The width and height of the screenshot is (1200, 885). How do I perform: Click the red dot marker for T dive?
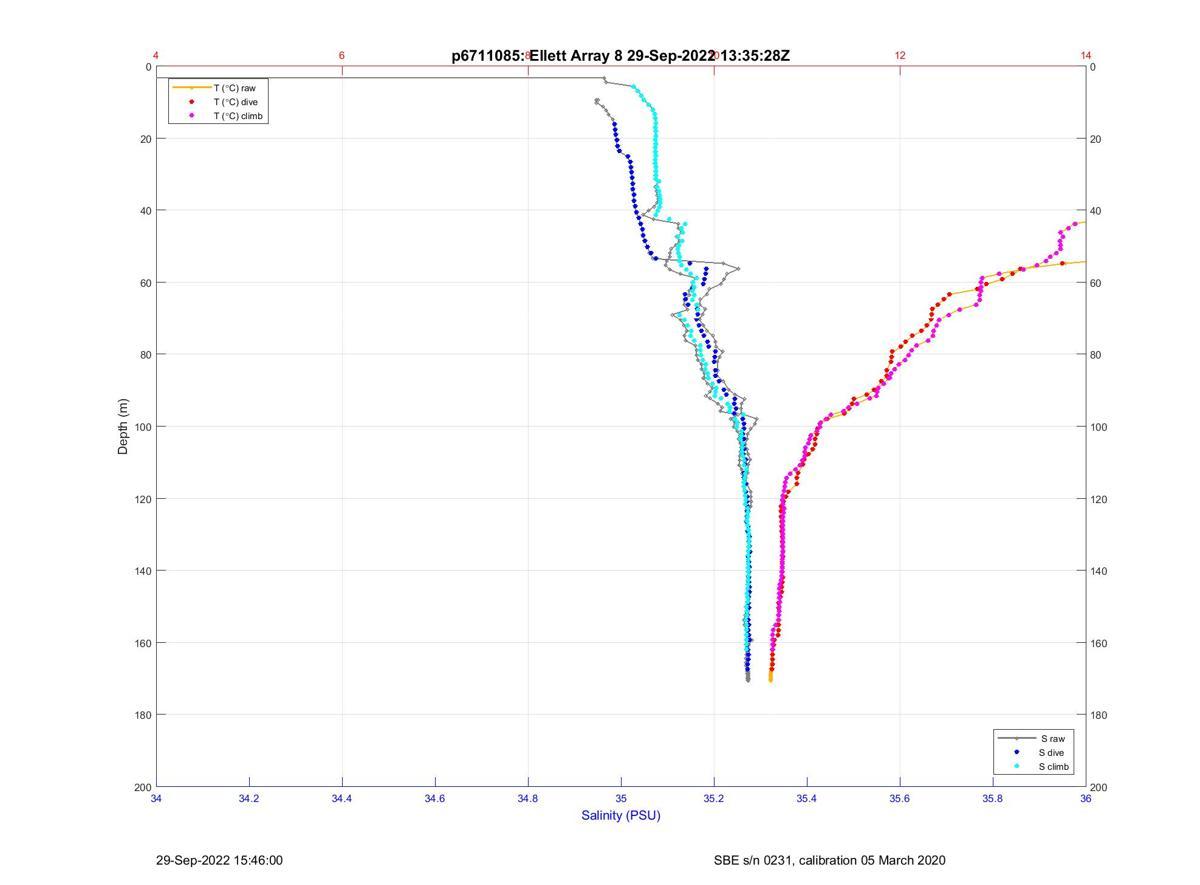pyautogui.click(x=191, y=102)
